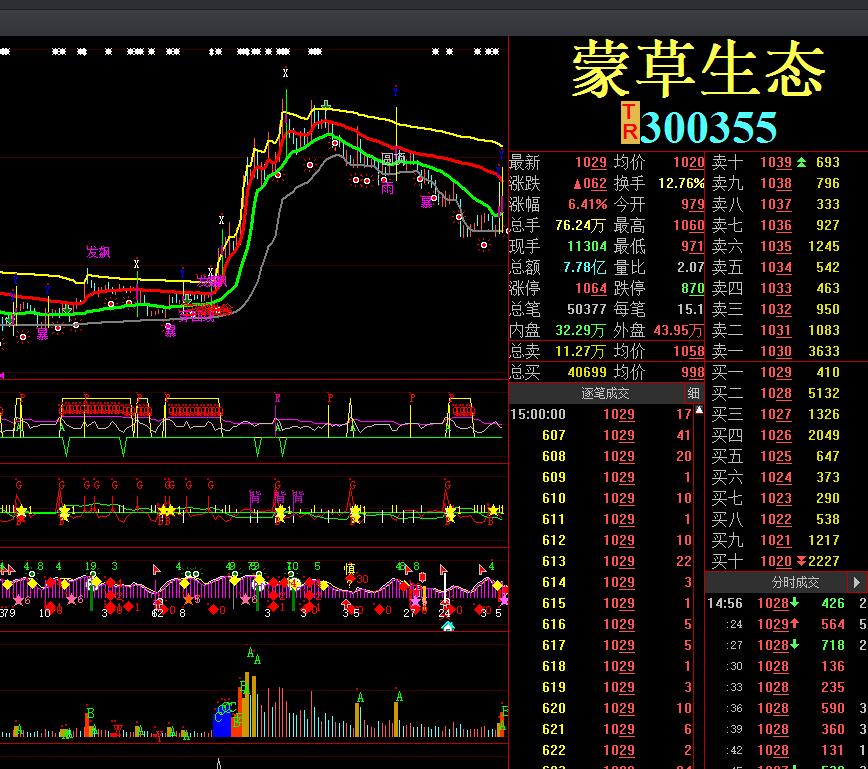The image size is (868, 769).
Task: Click the 涨幅 value 6.41%
Action: coord(587,204)
